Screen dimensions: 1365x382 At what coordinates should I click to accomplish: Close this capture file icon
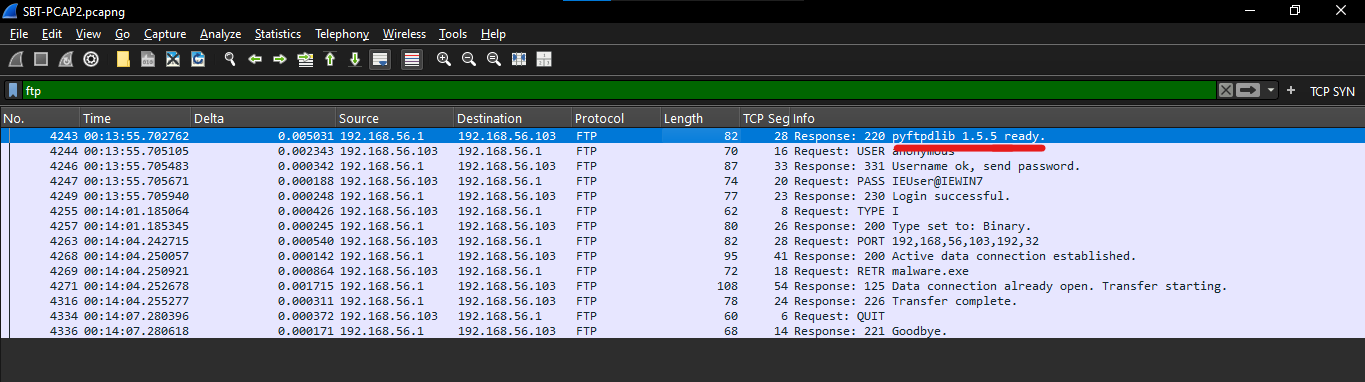[173, 59]
